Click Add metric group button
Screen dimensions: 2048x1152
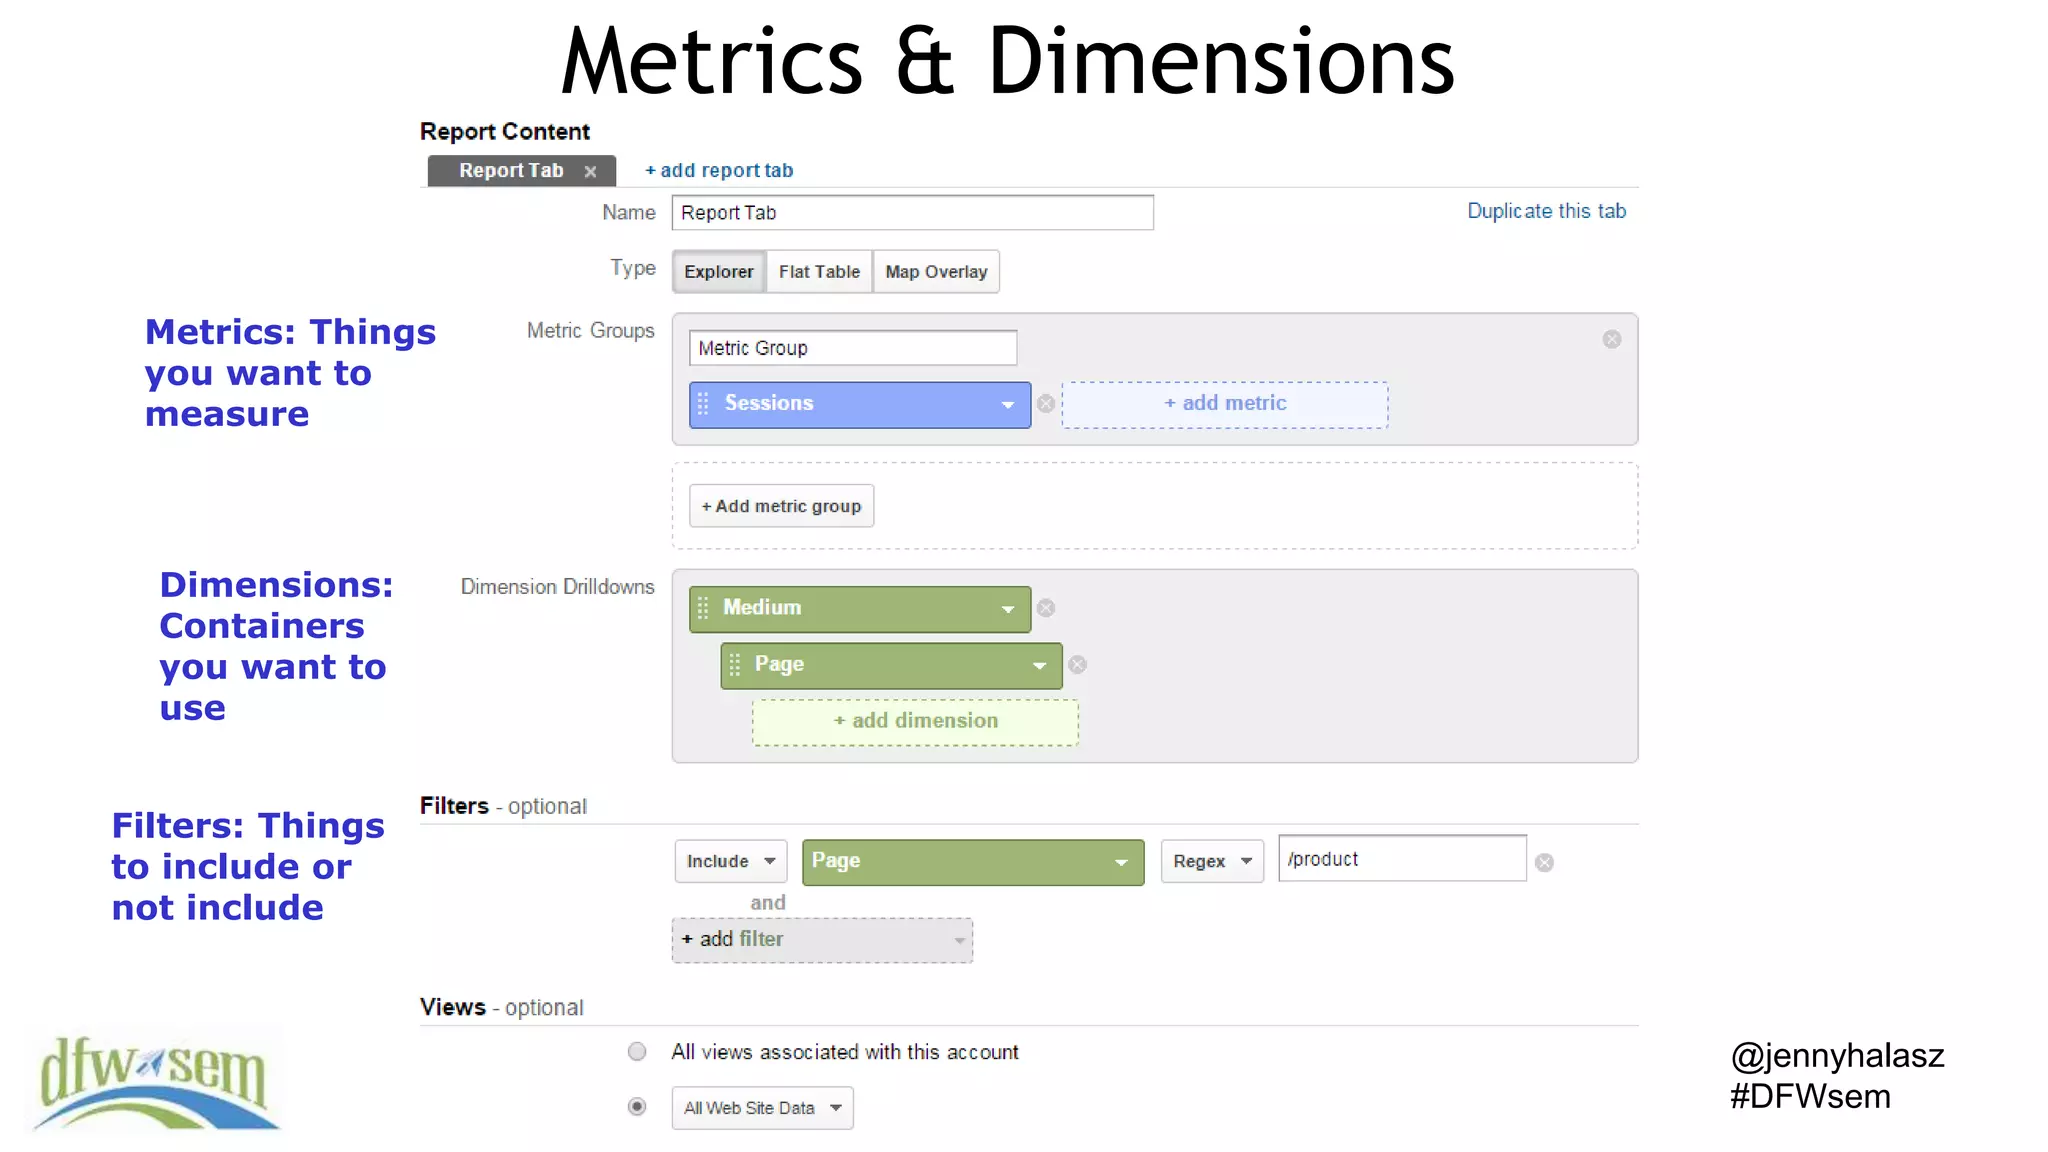tap(781, 506)
